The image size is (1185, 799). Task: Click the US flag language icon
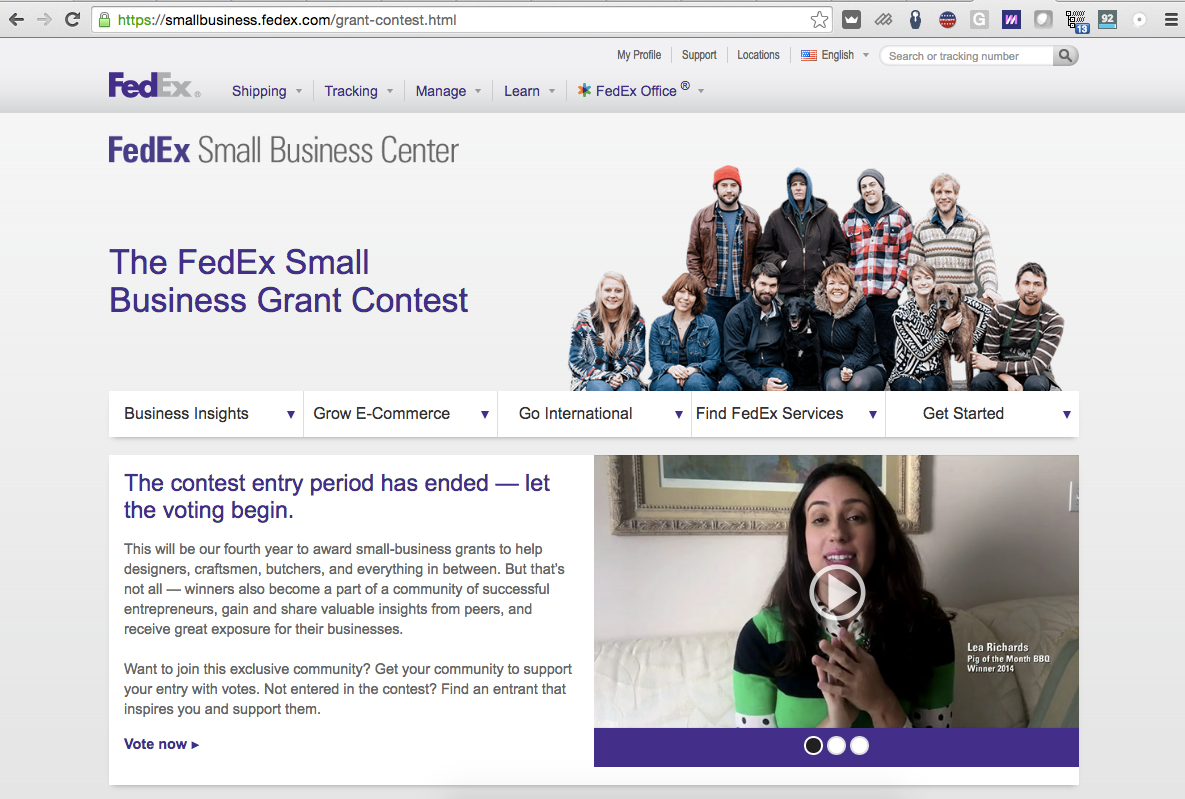click(809, 55)
